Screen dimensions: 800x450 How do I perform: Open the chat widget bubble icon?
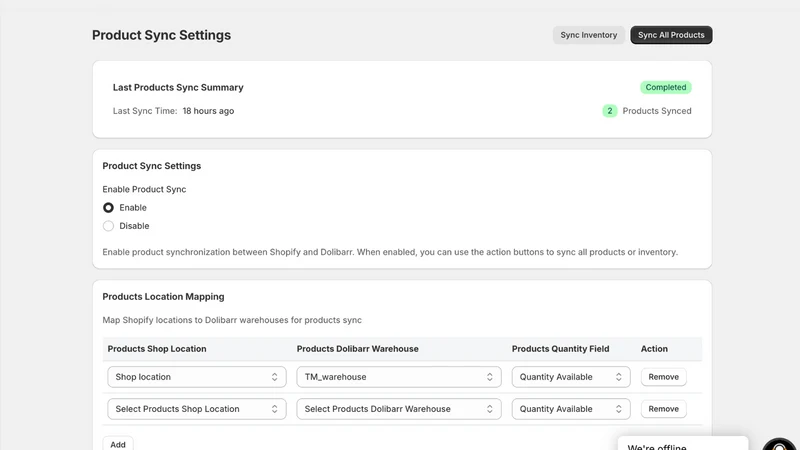point(780,445)
